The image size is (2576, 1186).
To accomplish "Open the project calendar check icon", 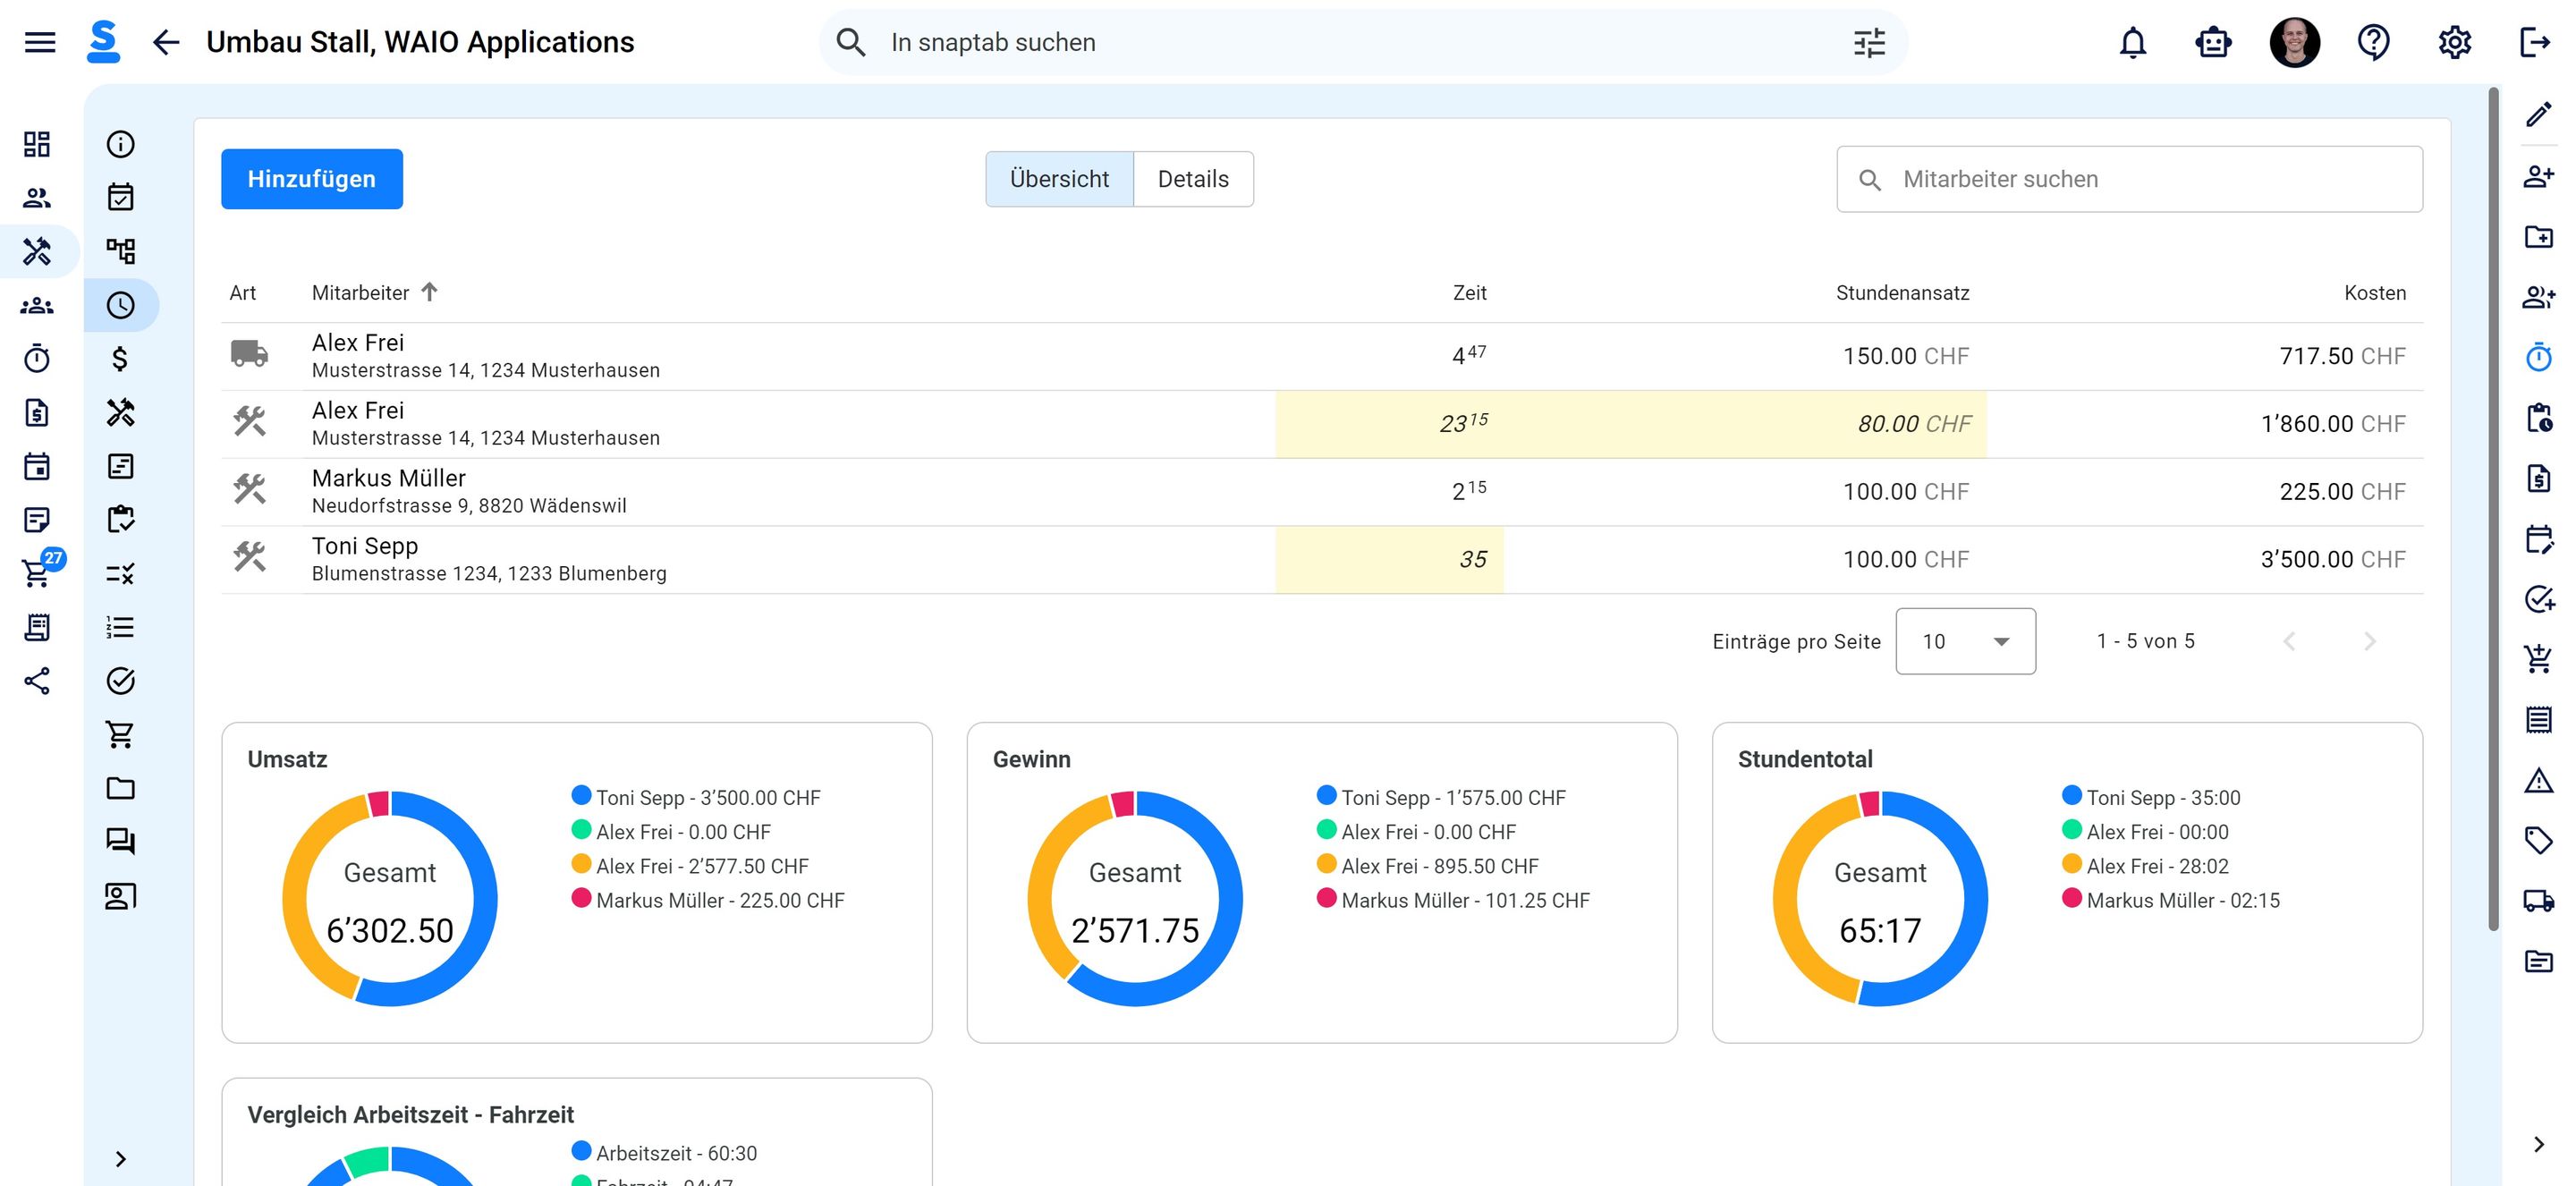I will pos(120,197).
